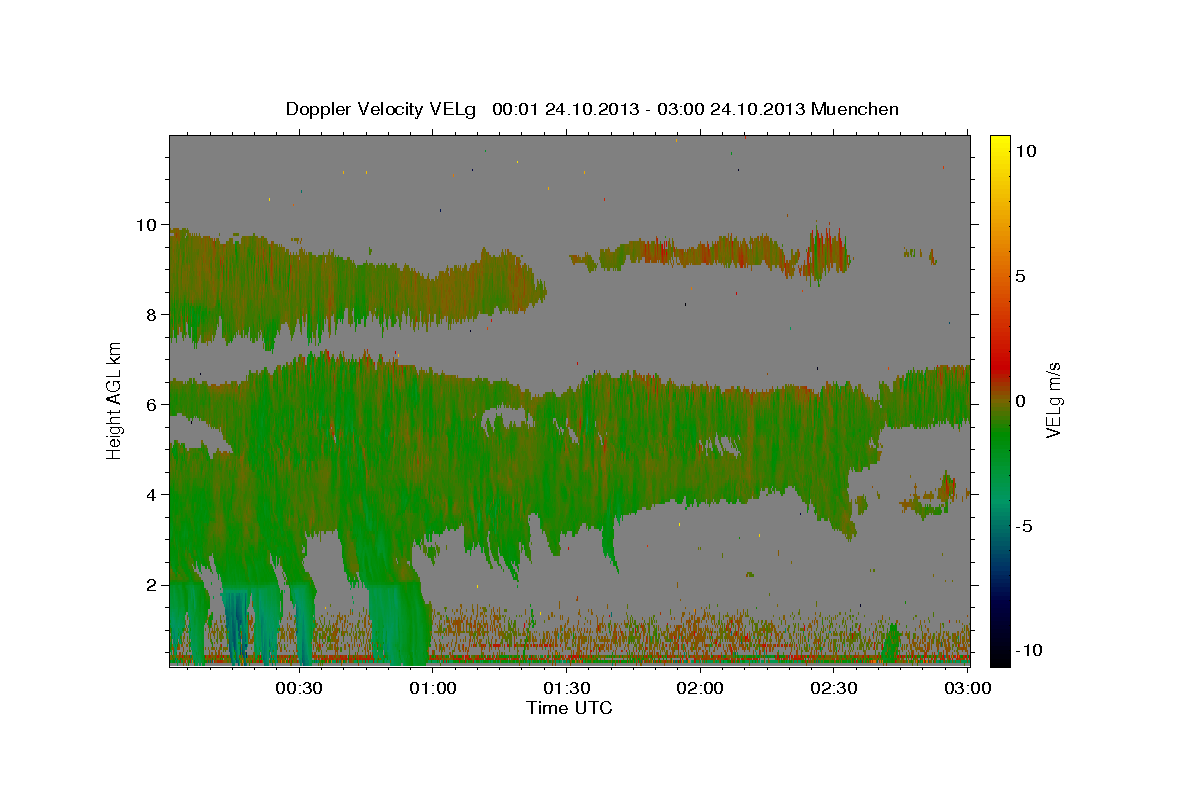Viewport: 1200px width, 800px height.
Task: Click the 02:30 time tick label
Action: tap(834, 688)
